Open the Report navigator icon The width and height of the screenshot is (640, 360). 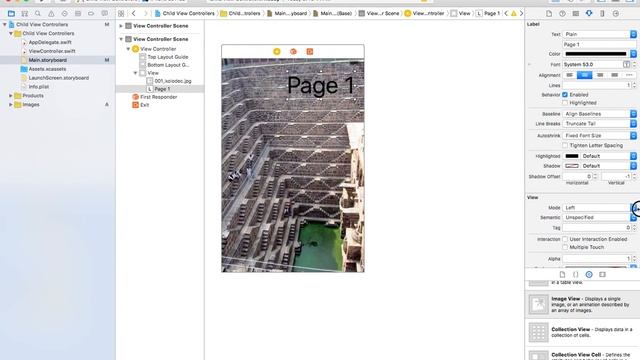click(104, 13)
